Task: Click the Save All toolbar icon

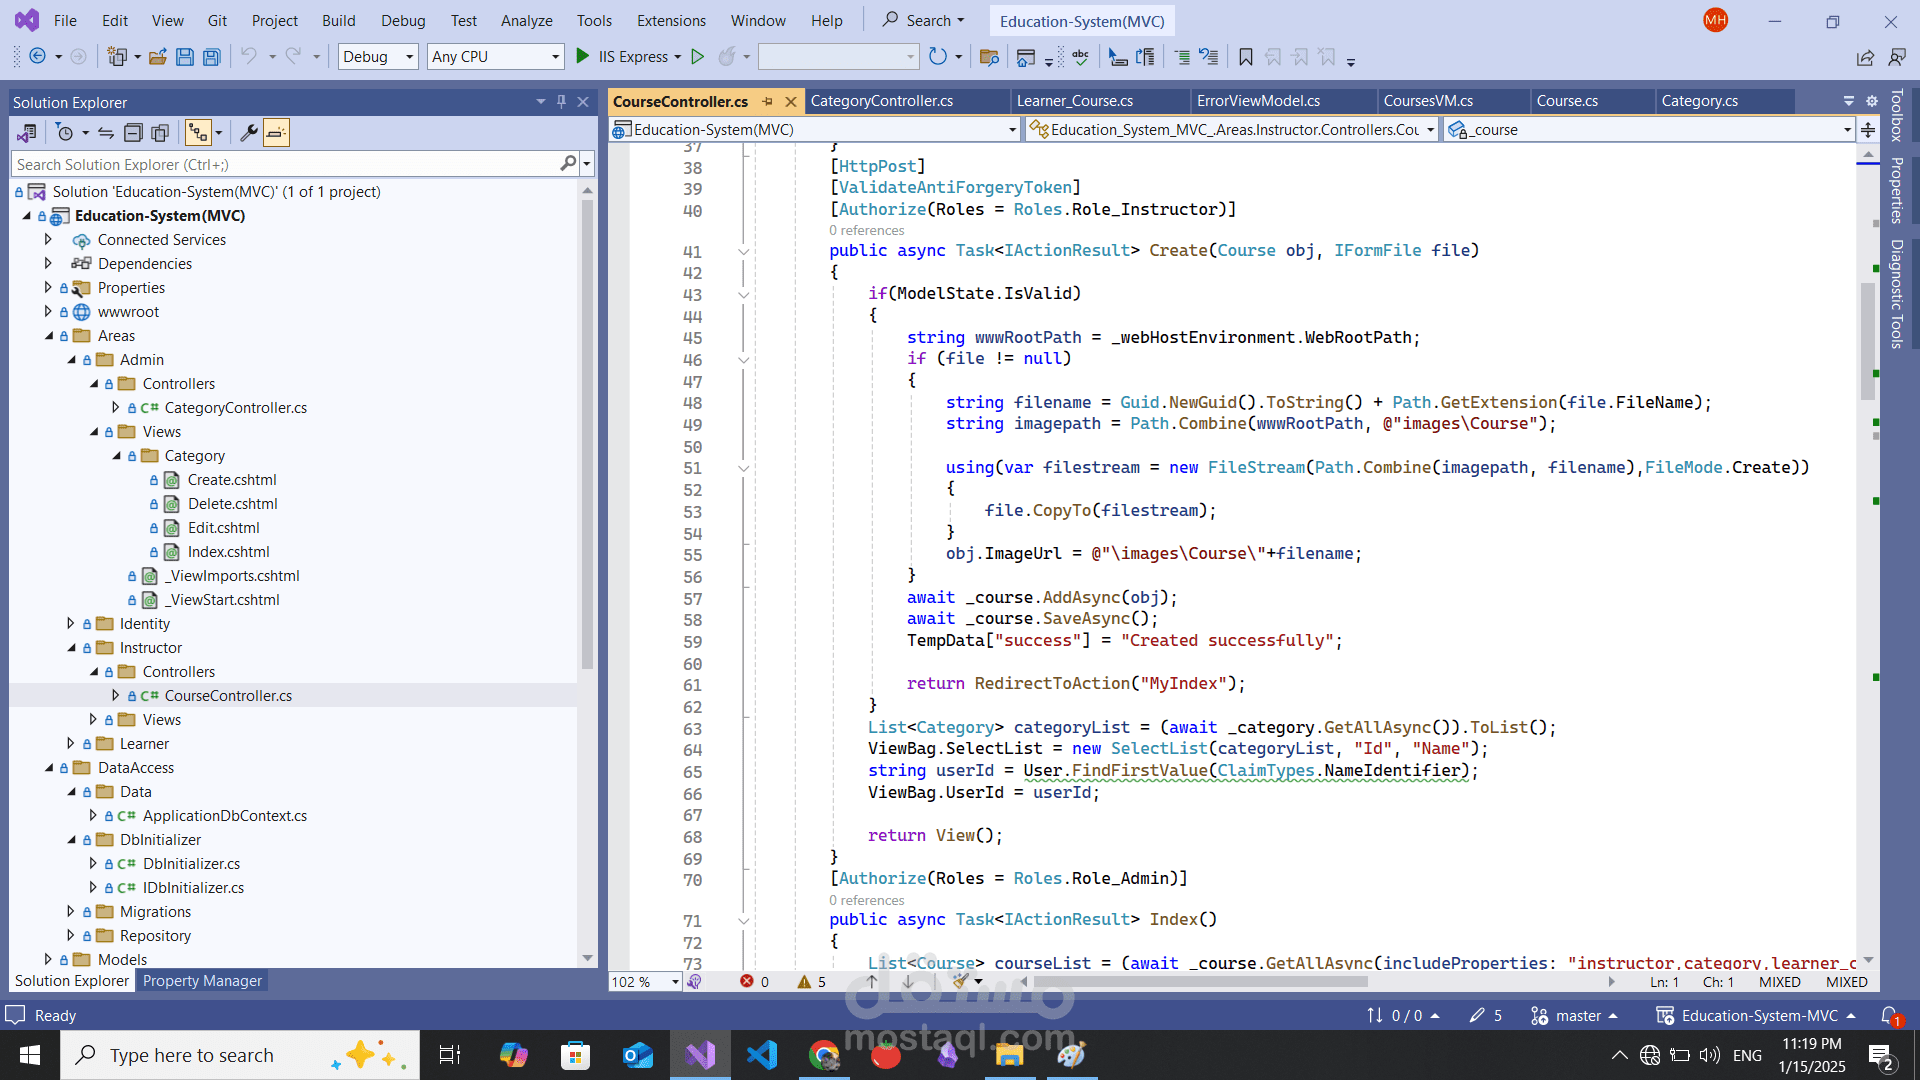Action: pos(211,57)
